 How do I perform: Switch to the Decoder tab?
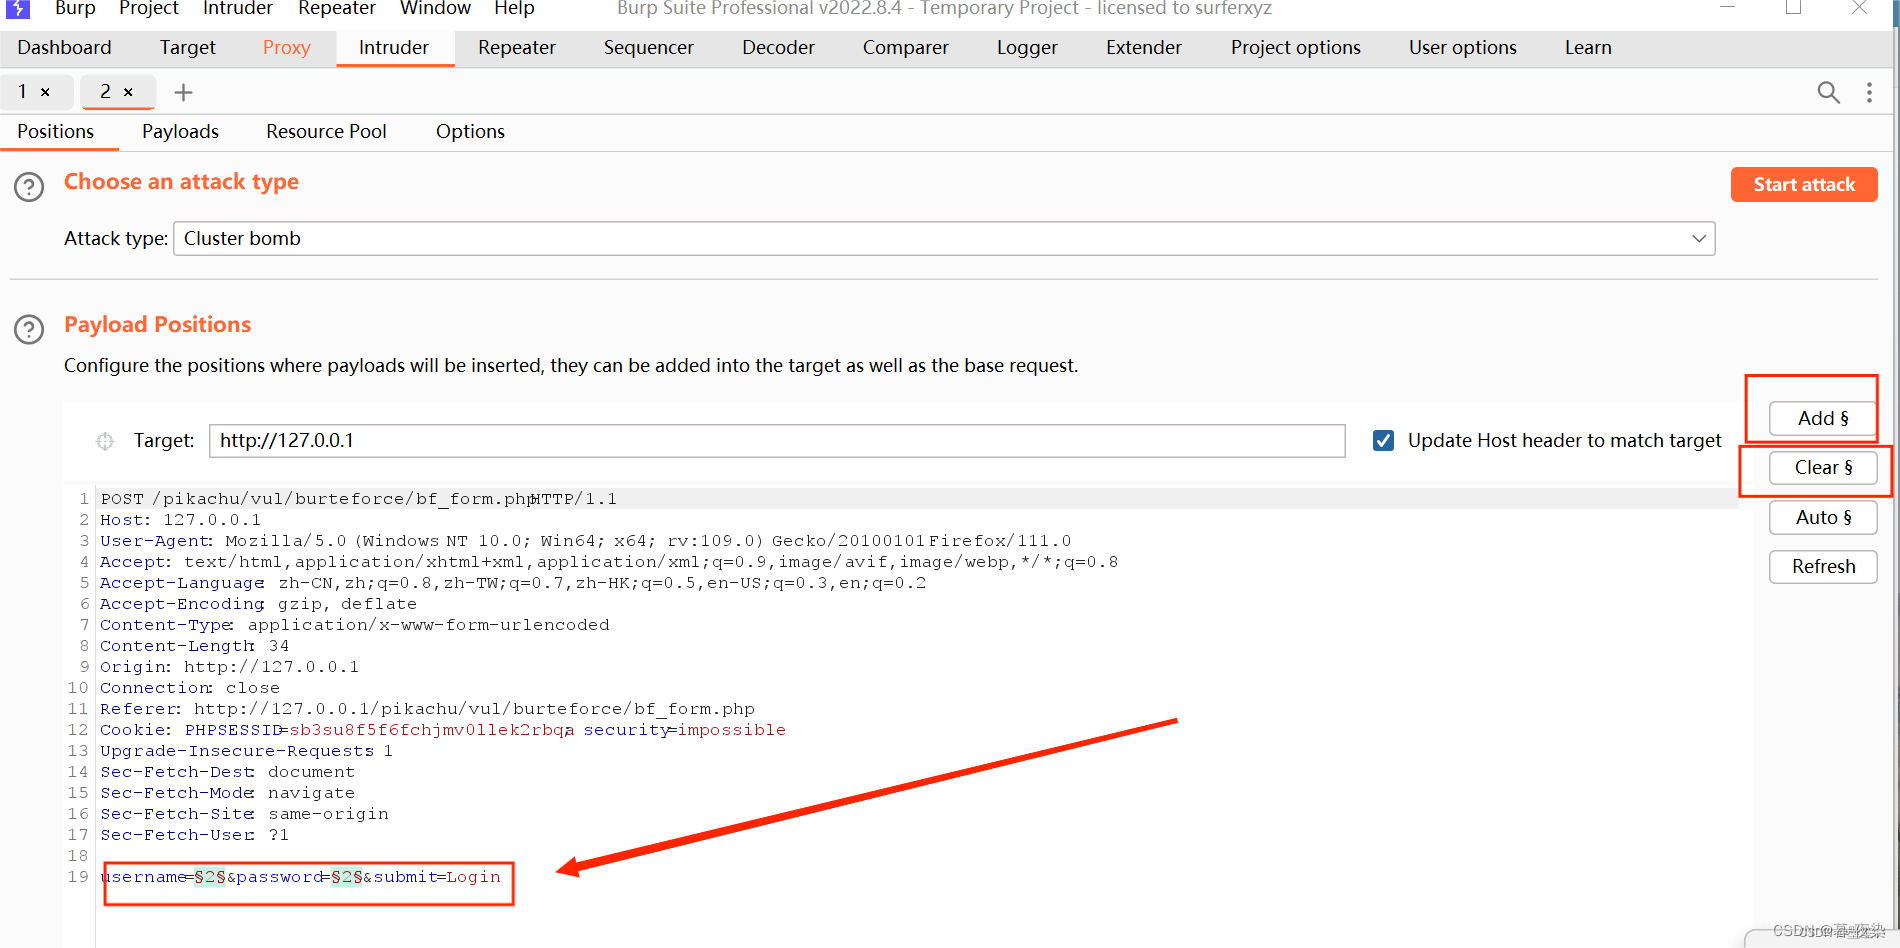point(778,48)
